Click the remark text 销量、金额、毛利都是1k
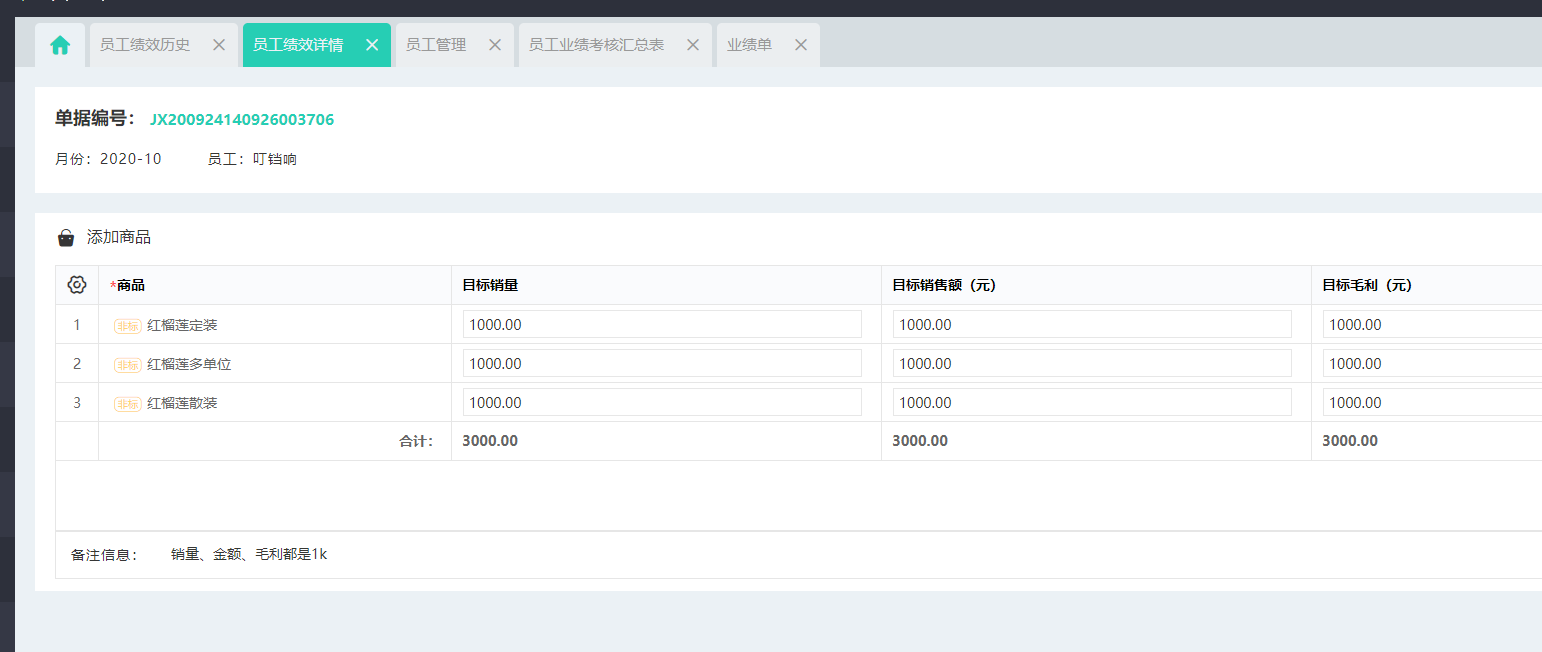This screenshot has width=1542, height=652. tap(249, 554)
